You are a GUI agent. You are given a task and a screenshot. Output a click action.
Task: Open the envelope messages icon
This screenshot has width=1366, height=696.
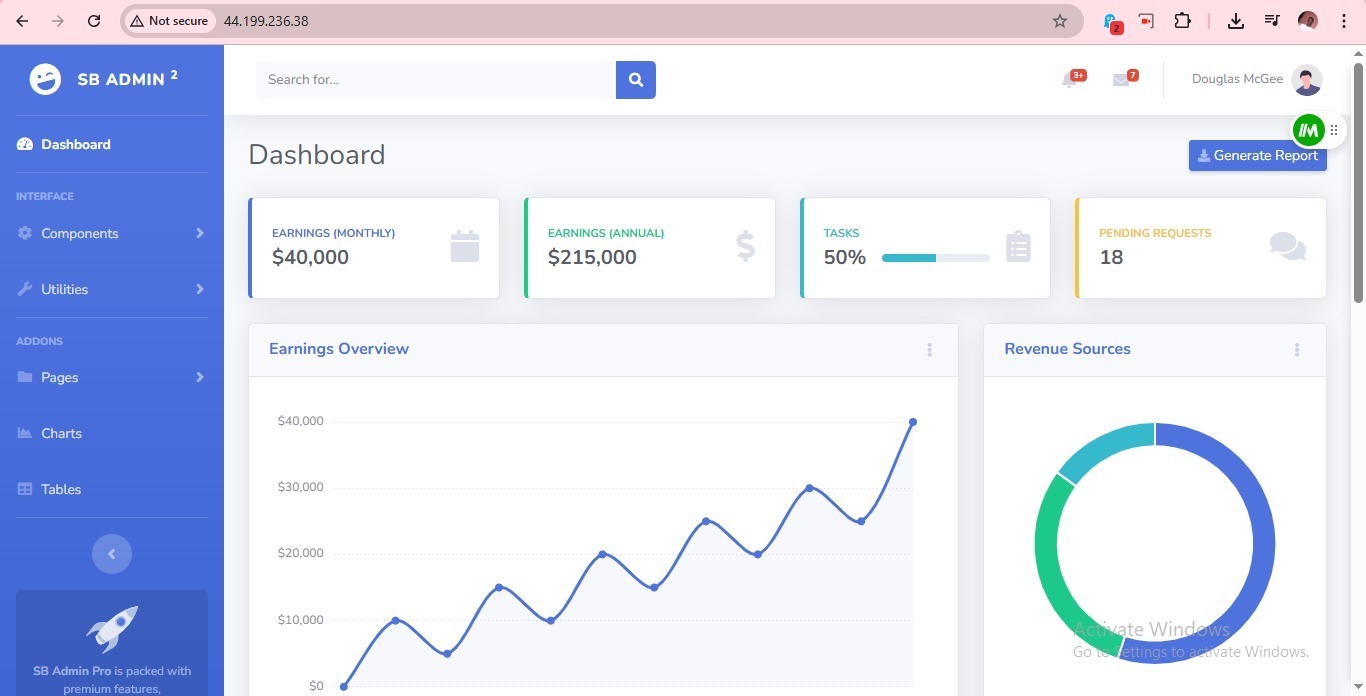1121,80
